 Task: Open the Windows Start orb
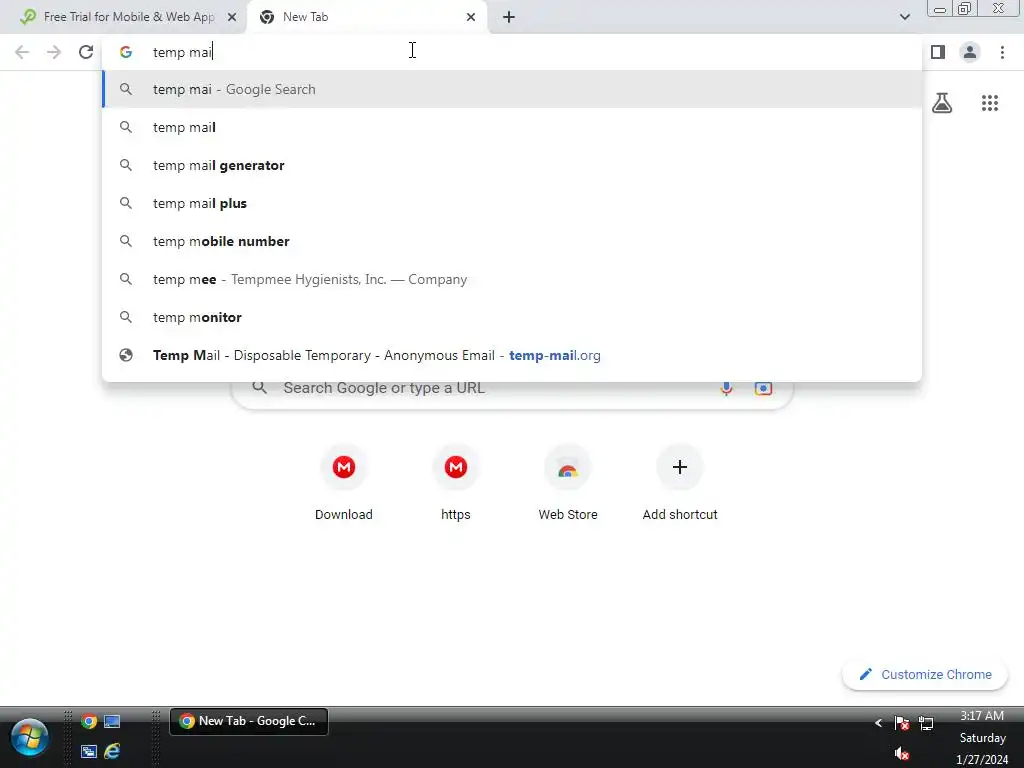(29, 737)
